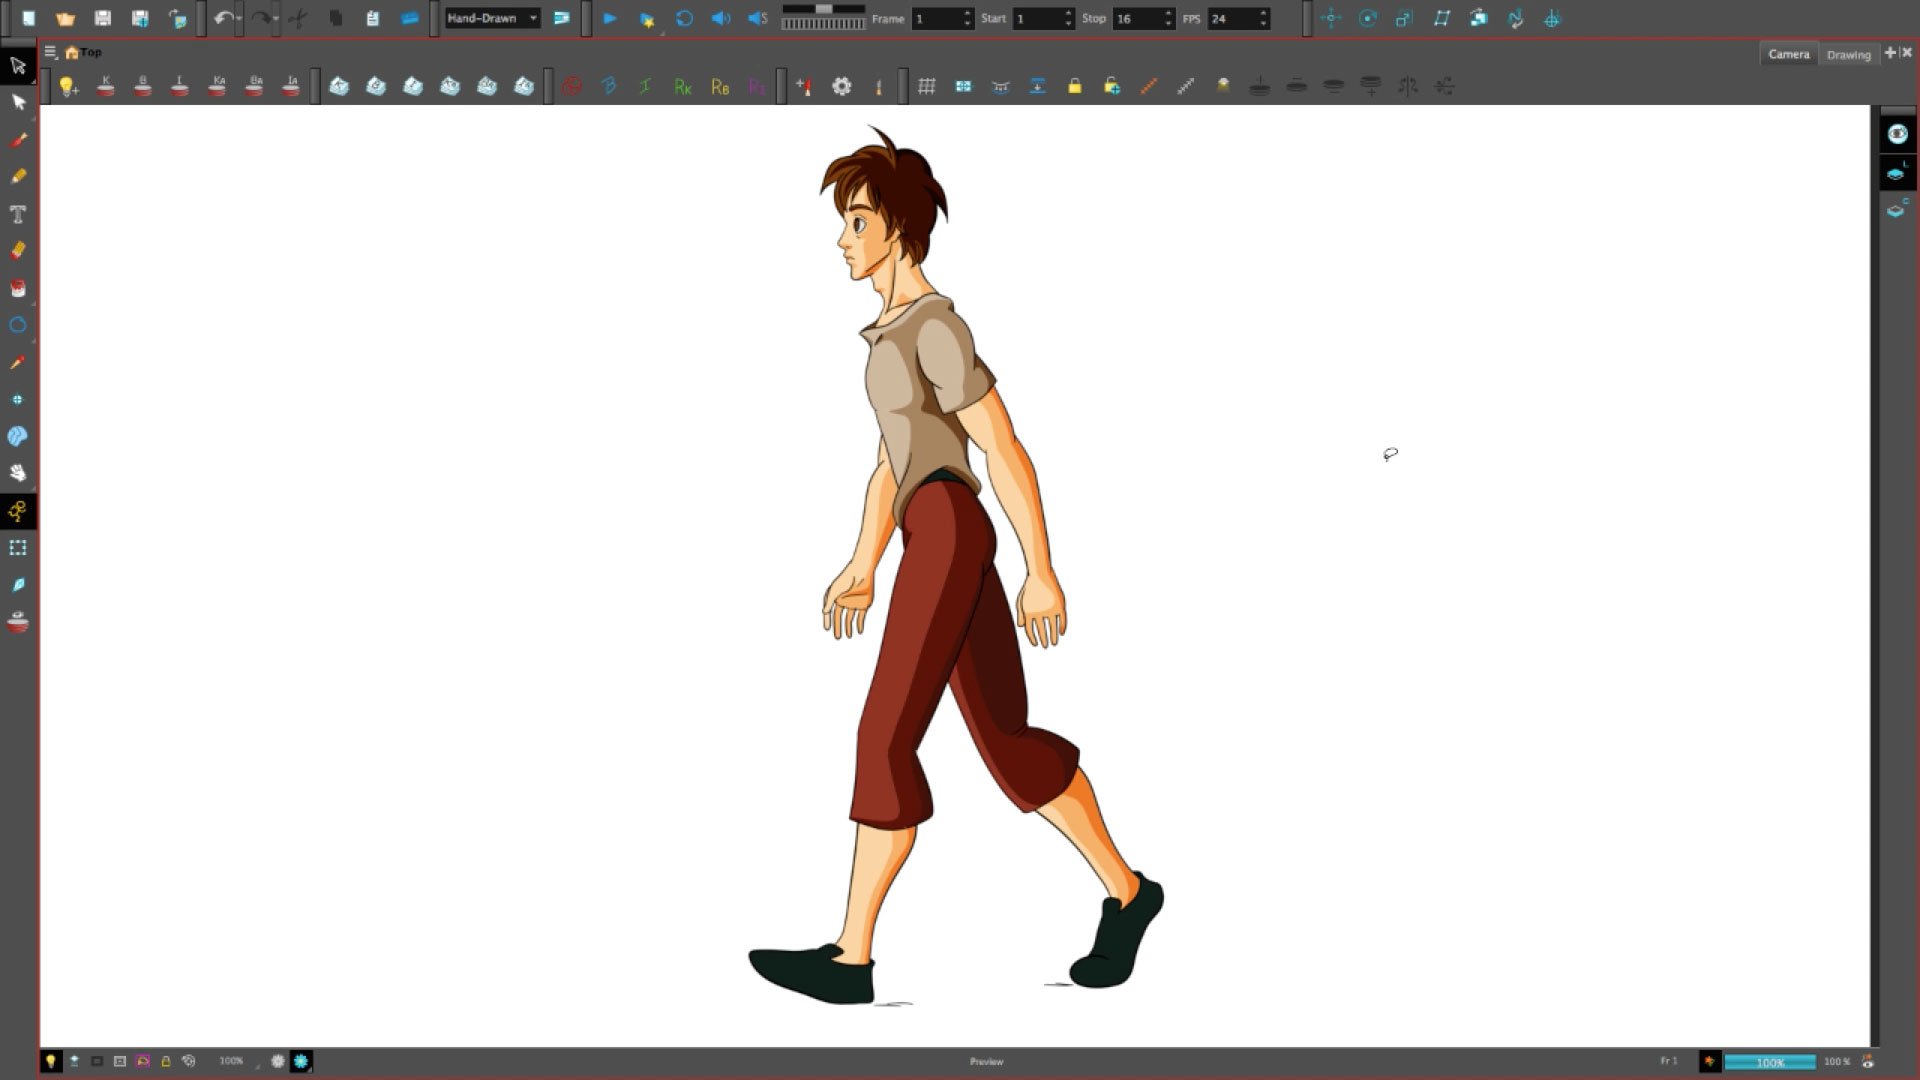Click the Frame number field
Image resolution: width=1920 pixels, height=1080 pixels.
938,18
